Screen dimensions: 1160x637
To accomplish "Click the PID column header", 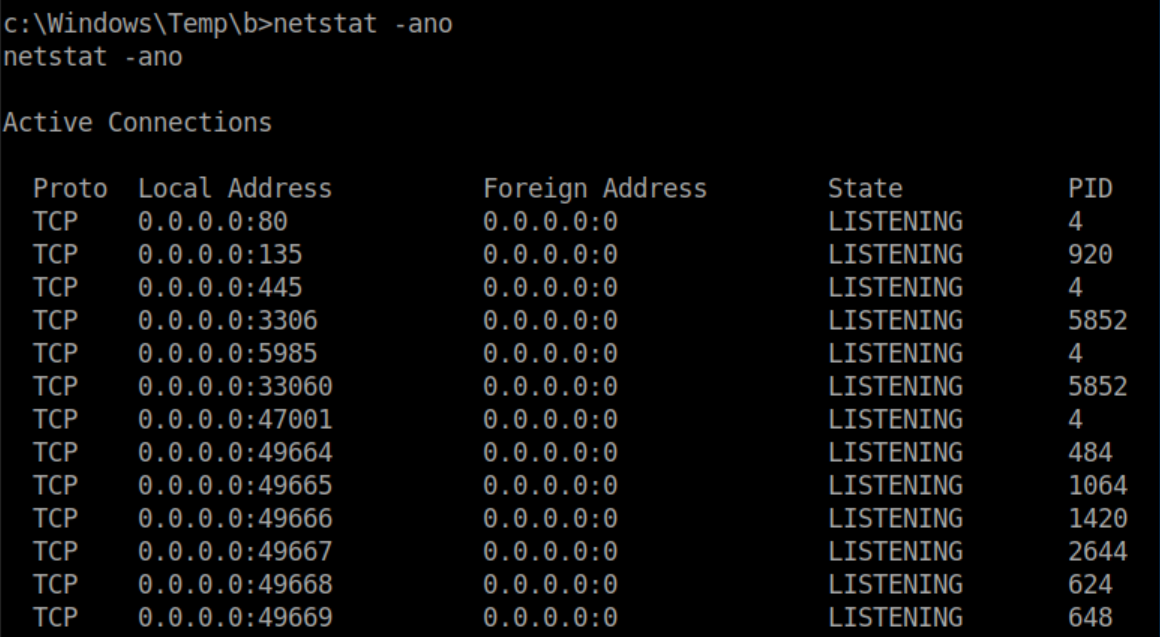I will (x=1090, y=188).
